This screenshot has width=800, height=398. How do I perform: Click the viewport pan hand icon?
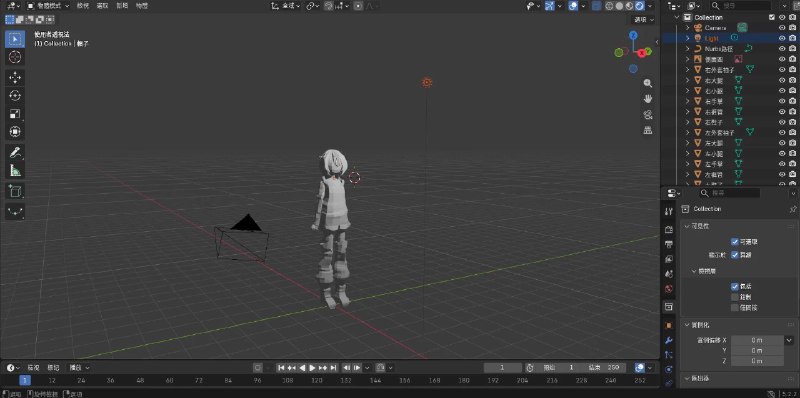pyautogui.click(x=648, y=98)
